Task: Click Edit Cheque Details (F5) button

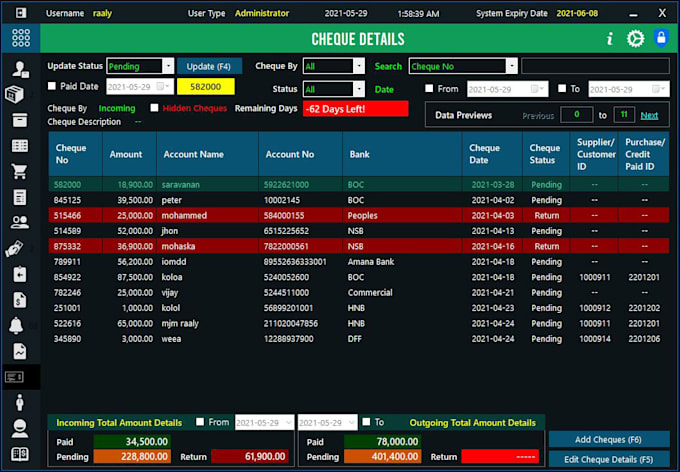Action: [x=608, y=459]
